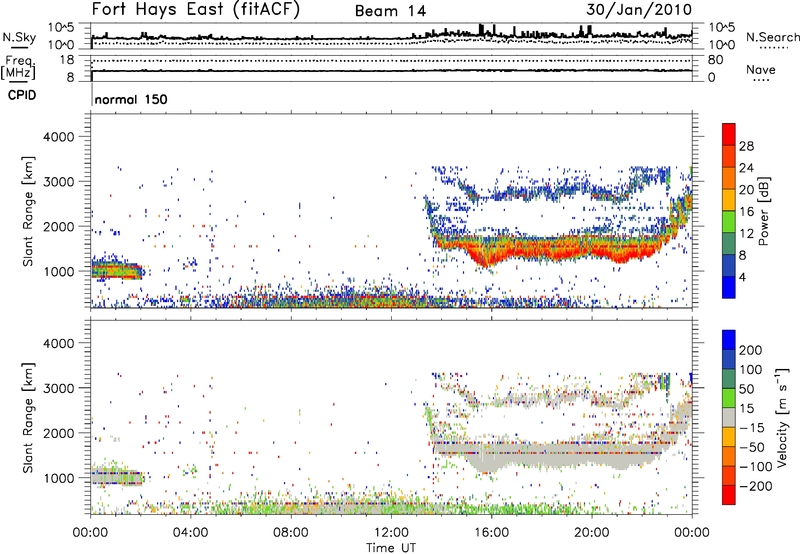Pick the light green 15–50 velocity colorbar segment
The image size is (800, 554).
click(x=729, y=398)
